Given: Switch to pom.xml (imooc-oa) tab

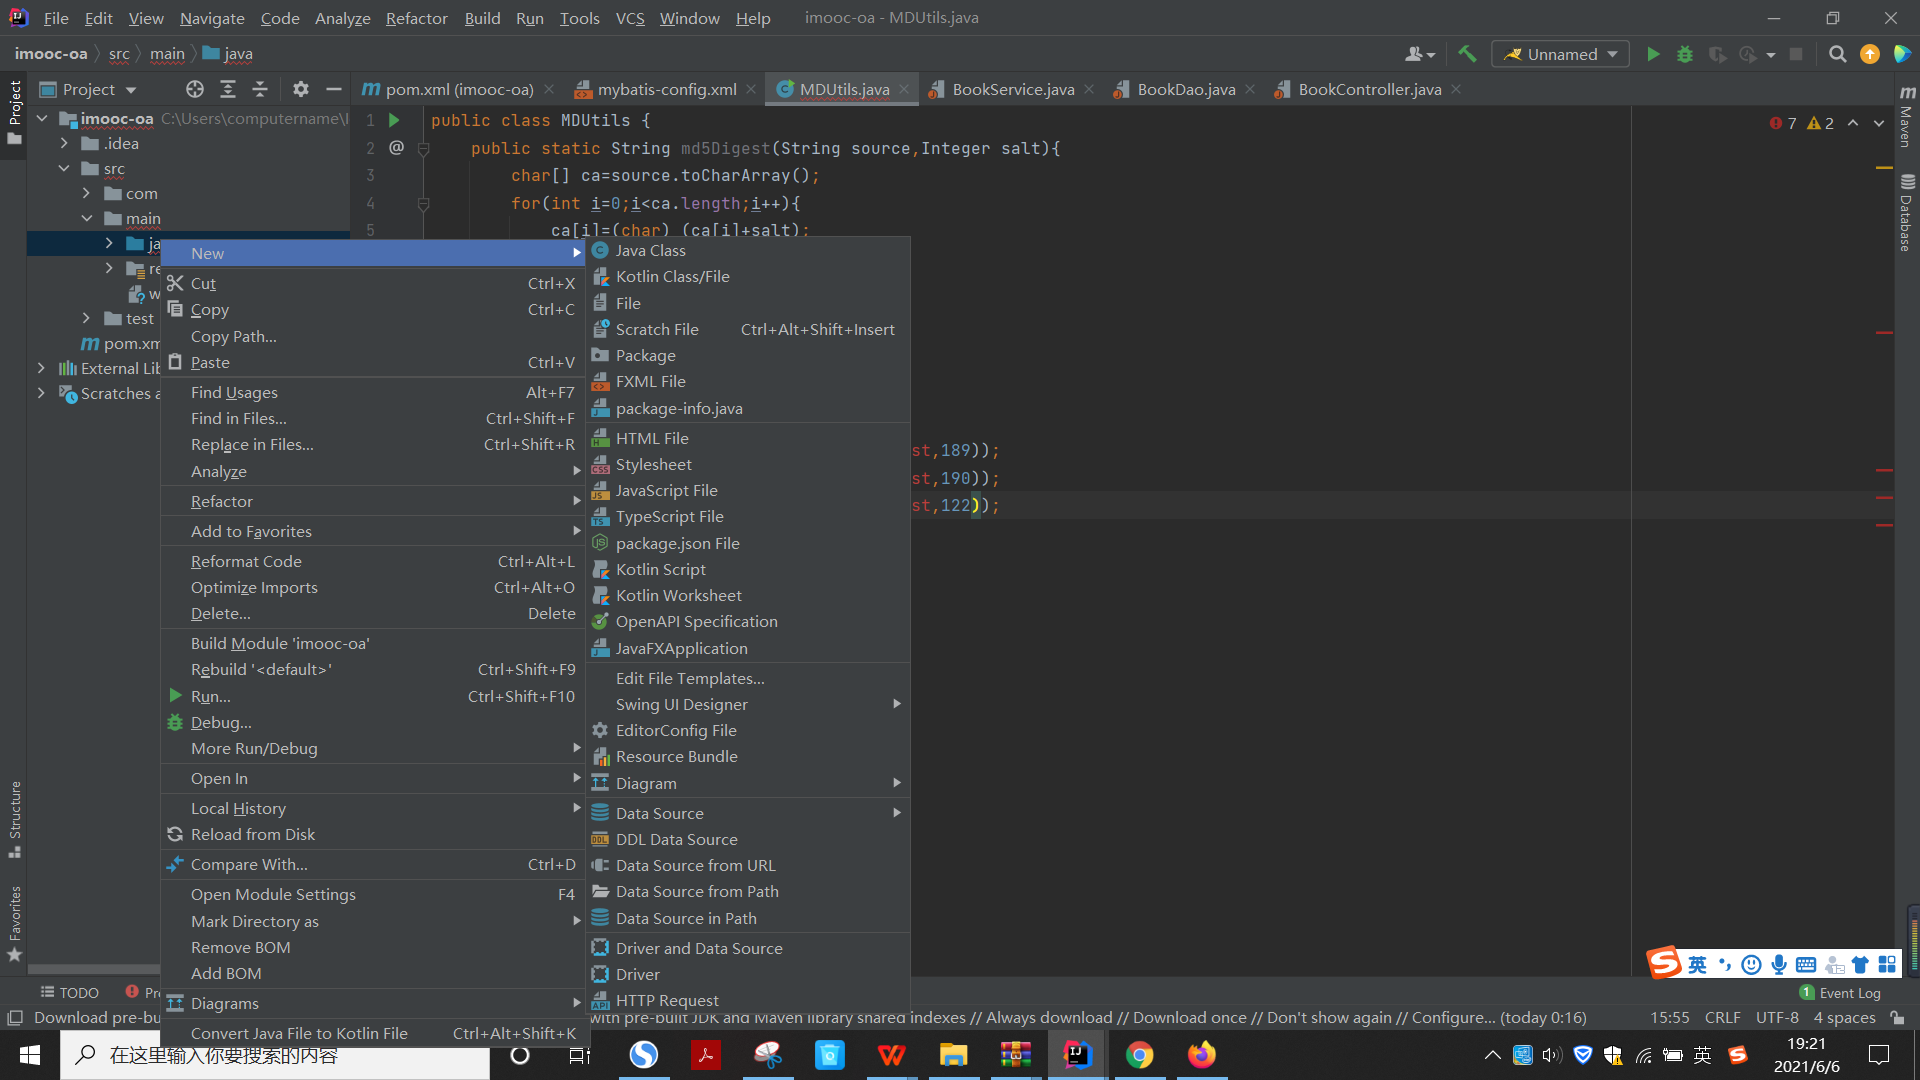Looking at the screenshot, I should tap(458, 89).
